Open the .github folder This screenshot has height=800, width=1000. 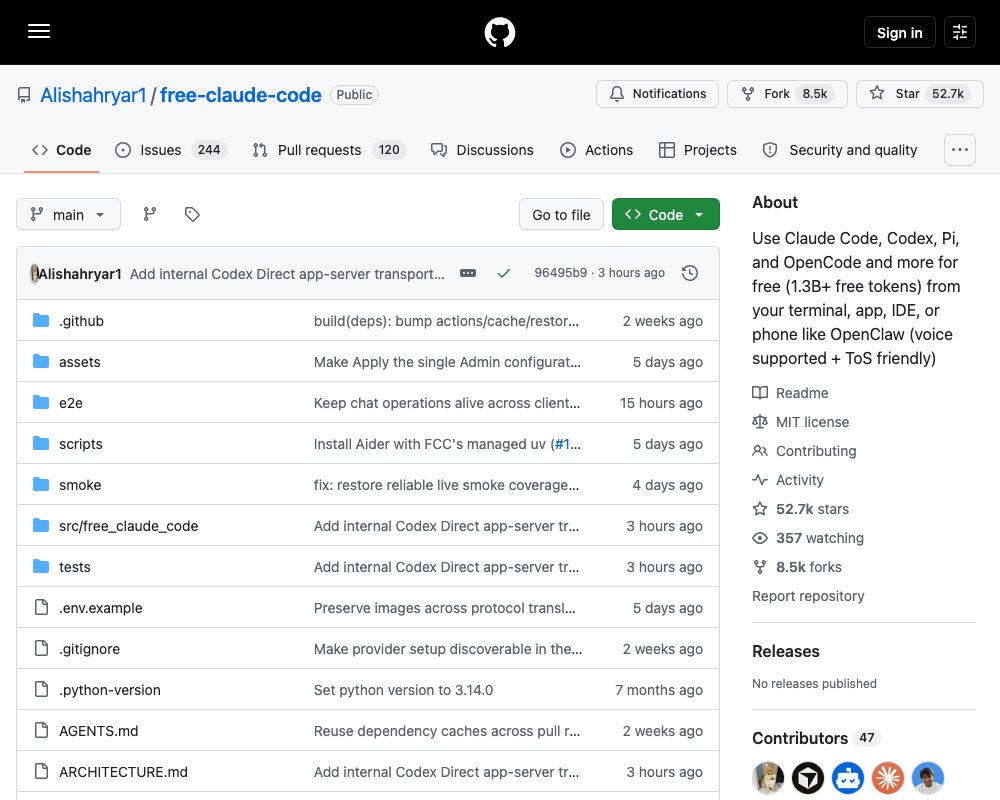point(81,321)
